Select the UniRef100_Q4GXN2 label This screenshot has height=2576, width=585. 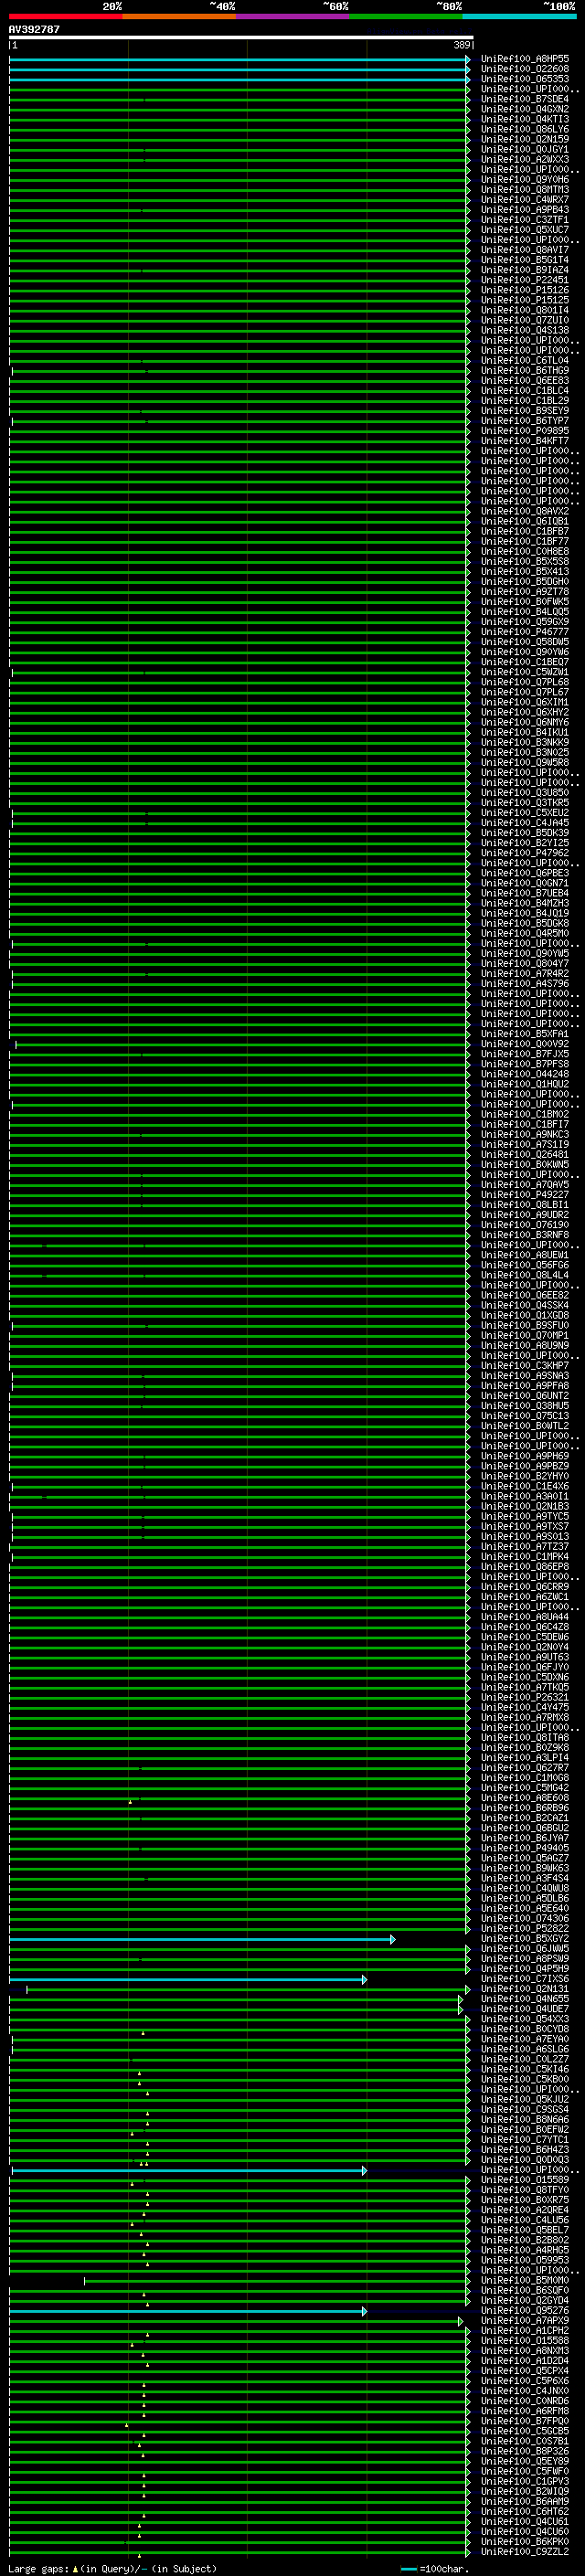point(525,109)
